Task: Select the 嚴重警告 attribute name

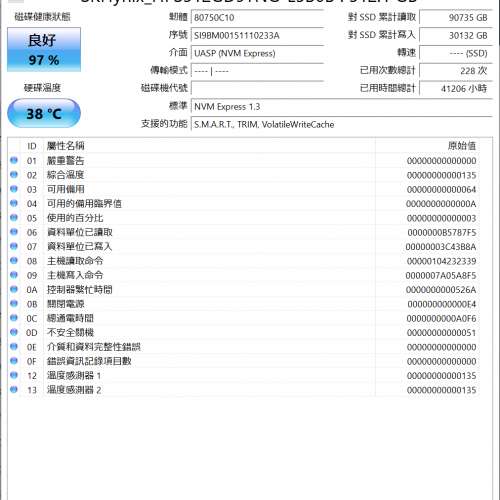Action: [x=65, y=160]
